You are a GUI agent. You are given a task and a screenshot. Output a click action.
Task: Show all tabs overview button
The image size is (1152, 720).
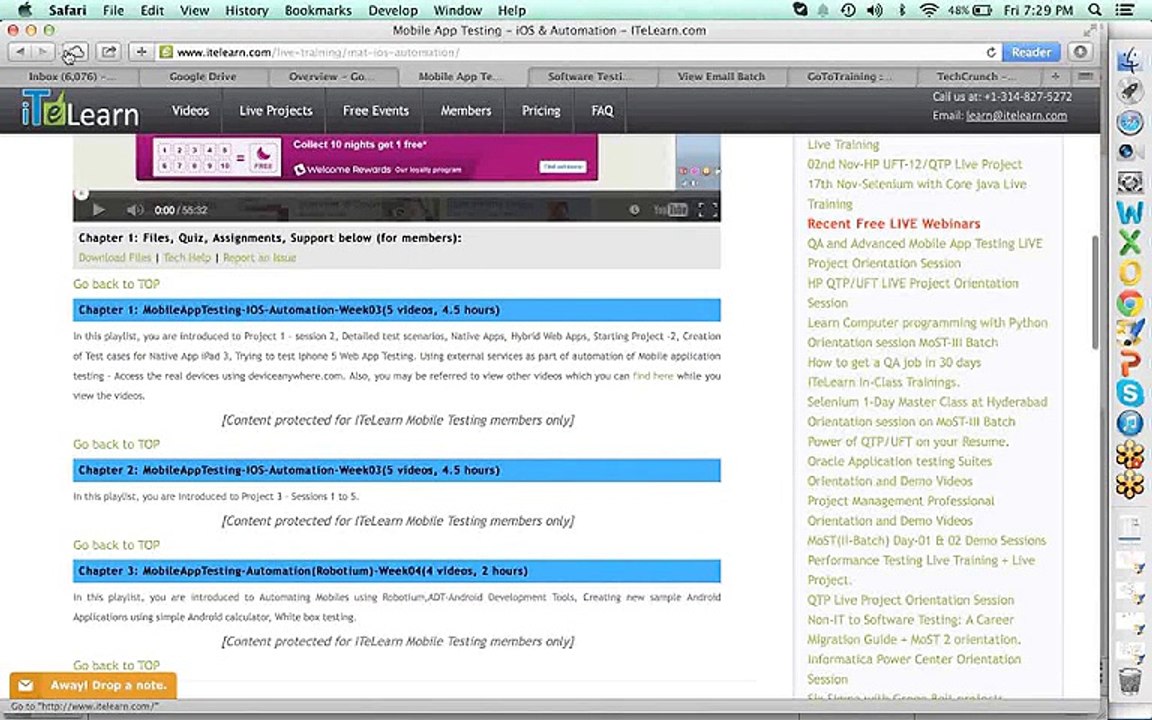(x=1085, y=76)
